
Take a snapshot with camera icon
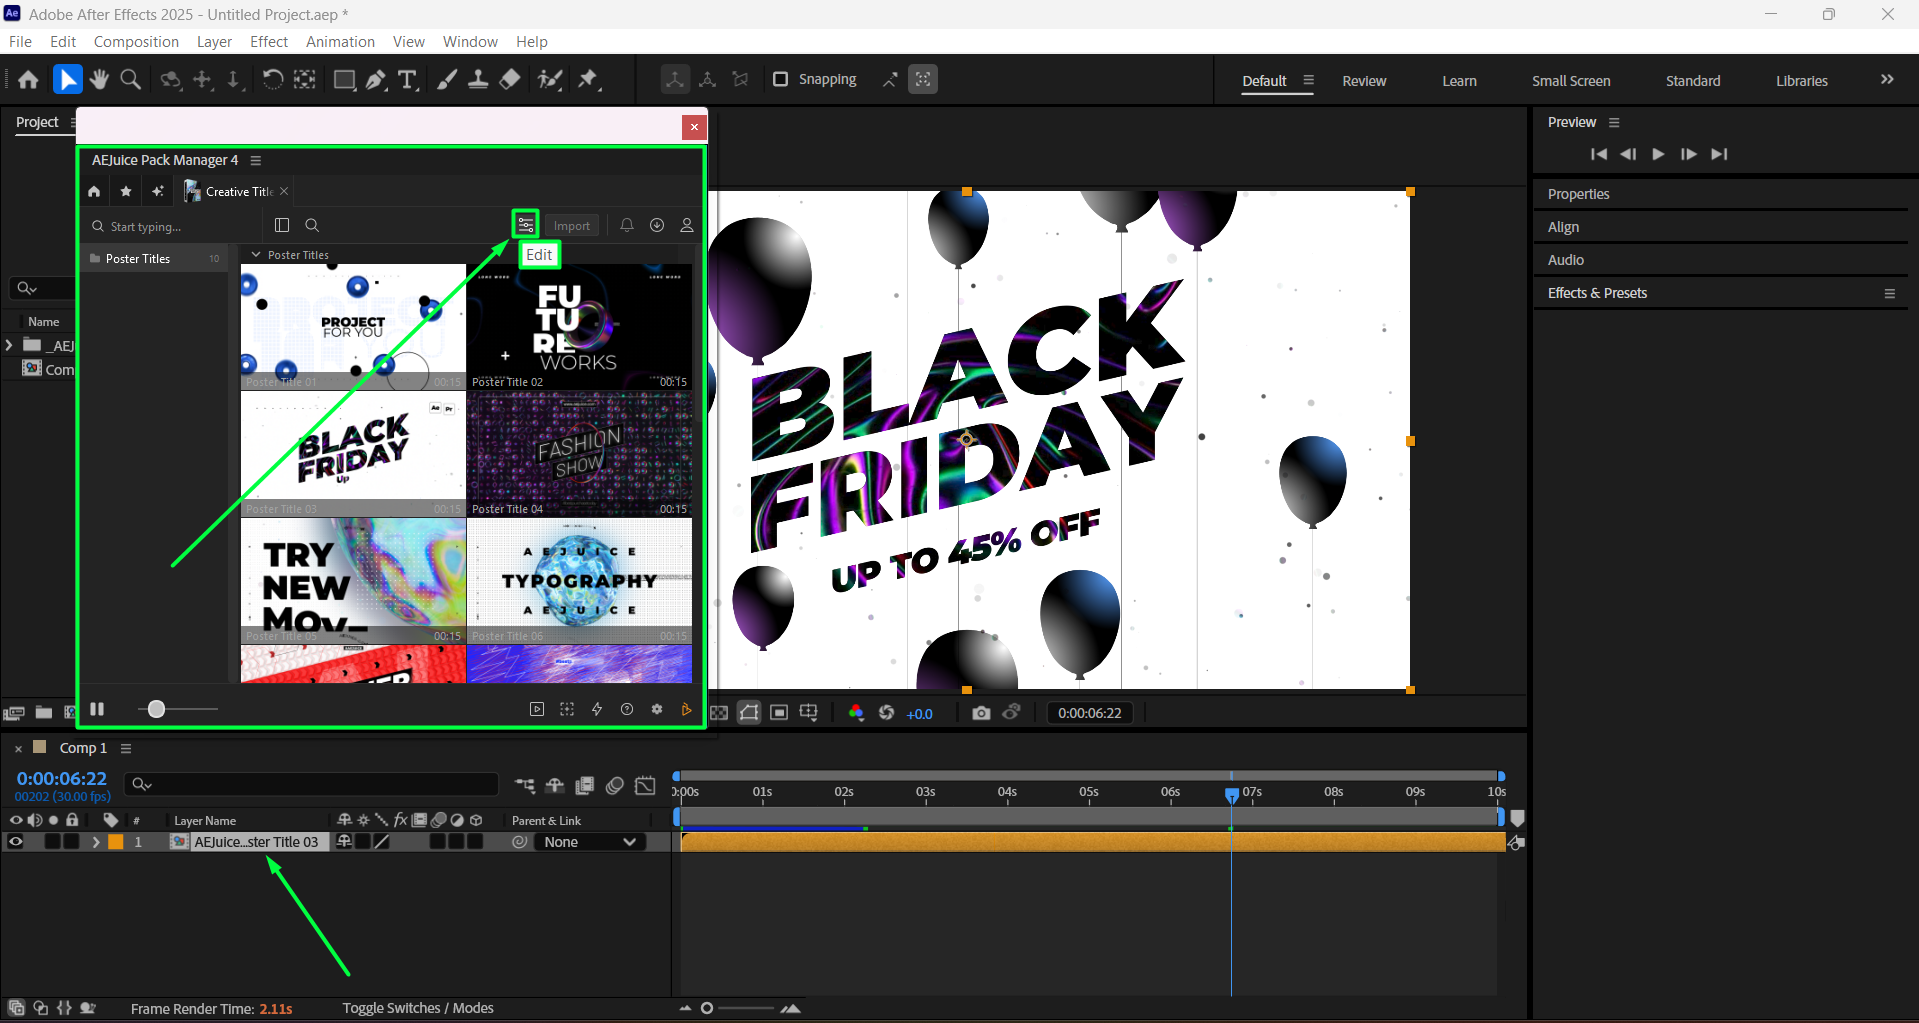pyautogui.click(x=981, y=713)
